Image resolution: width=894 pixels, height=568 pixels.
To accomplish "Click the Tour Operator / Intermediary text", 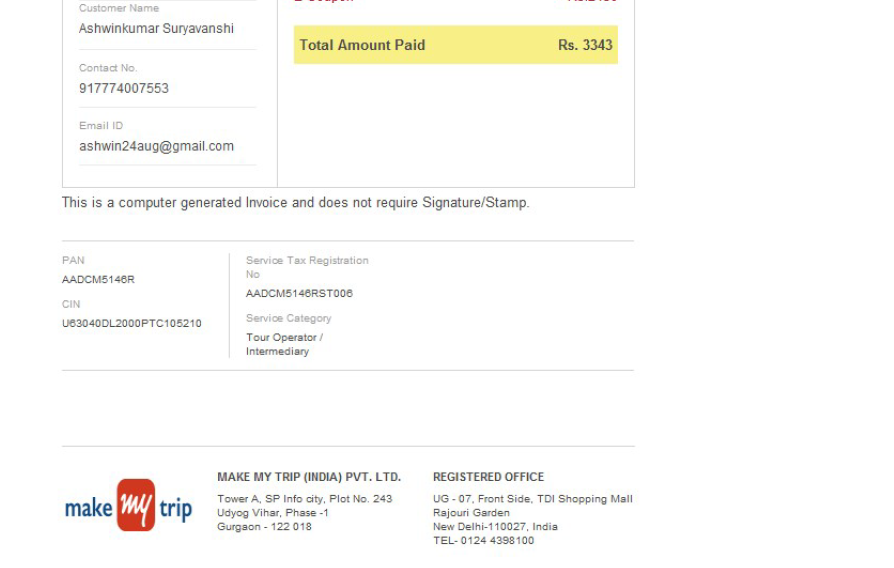I will tap(285, 344).
